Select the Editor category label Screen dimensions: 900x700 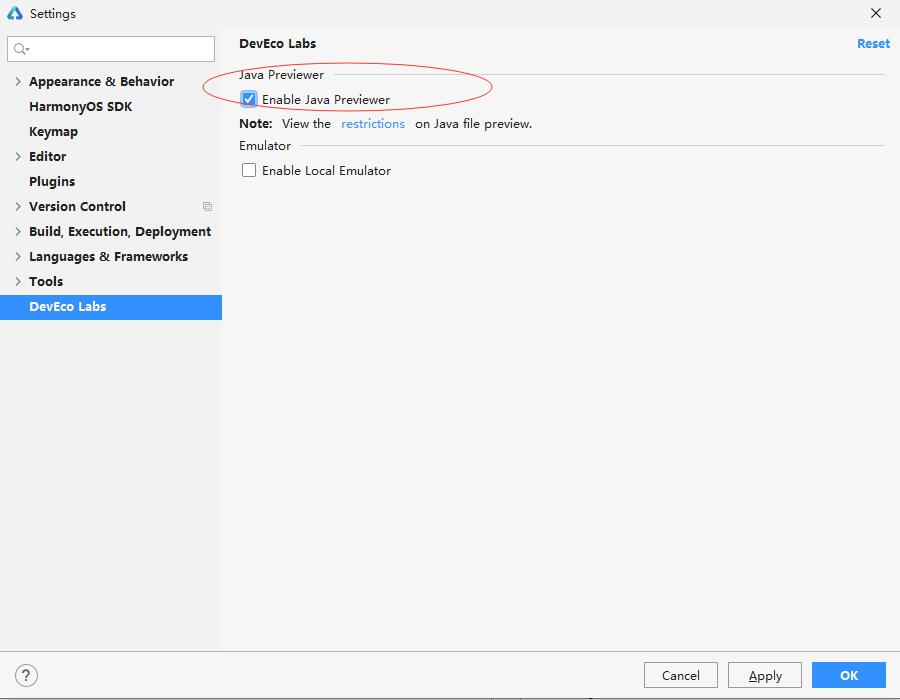point(48,157)
